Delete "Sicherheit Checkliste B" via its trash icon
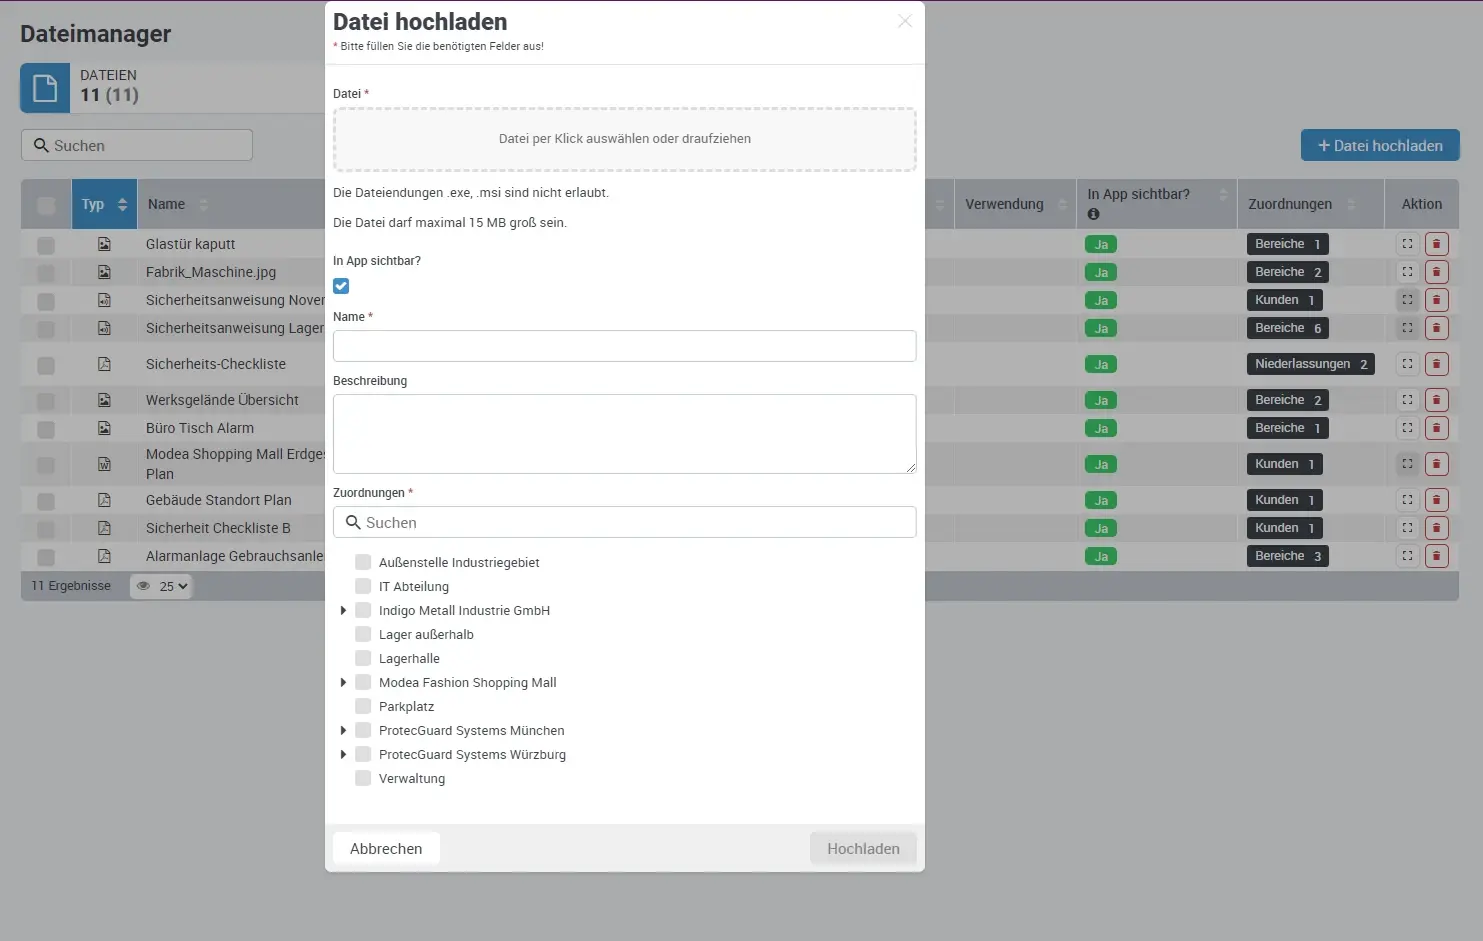Viewport: 1483px width, 941px height. (1437, 528)
